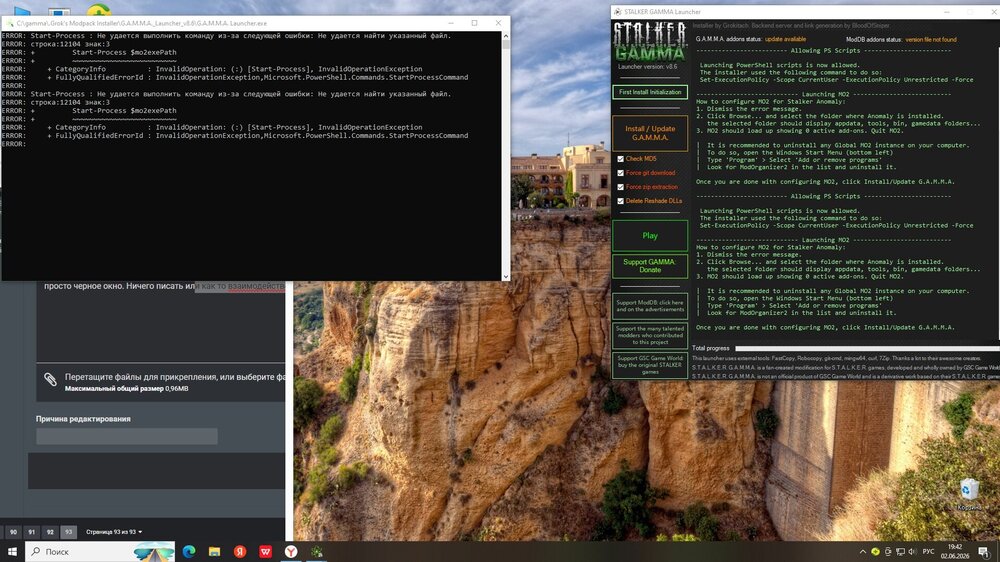Click the Windows search box
This screenshot has width=1000, height=562.
pyautogui.click(x=100, y=552)
